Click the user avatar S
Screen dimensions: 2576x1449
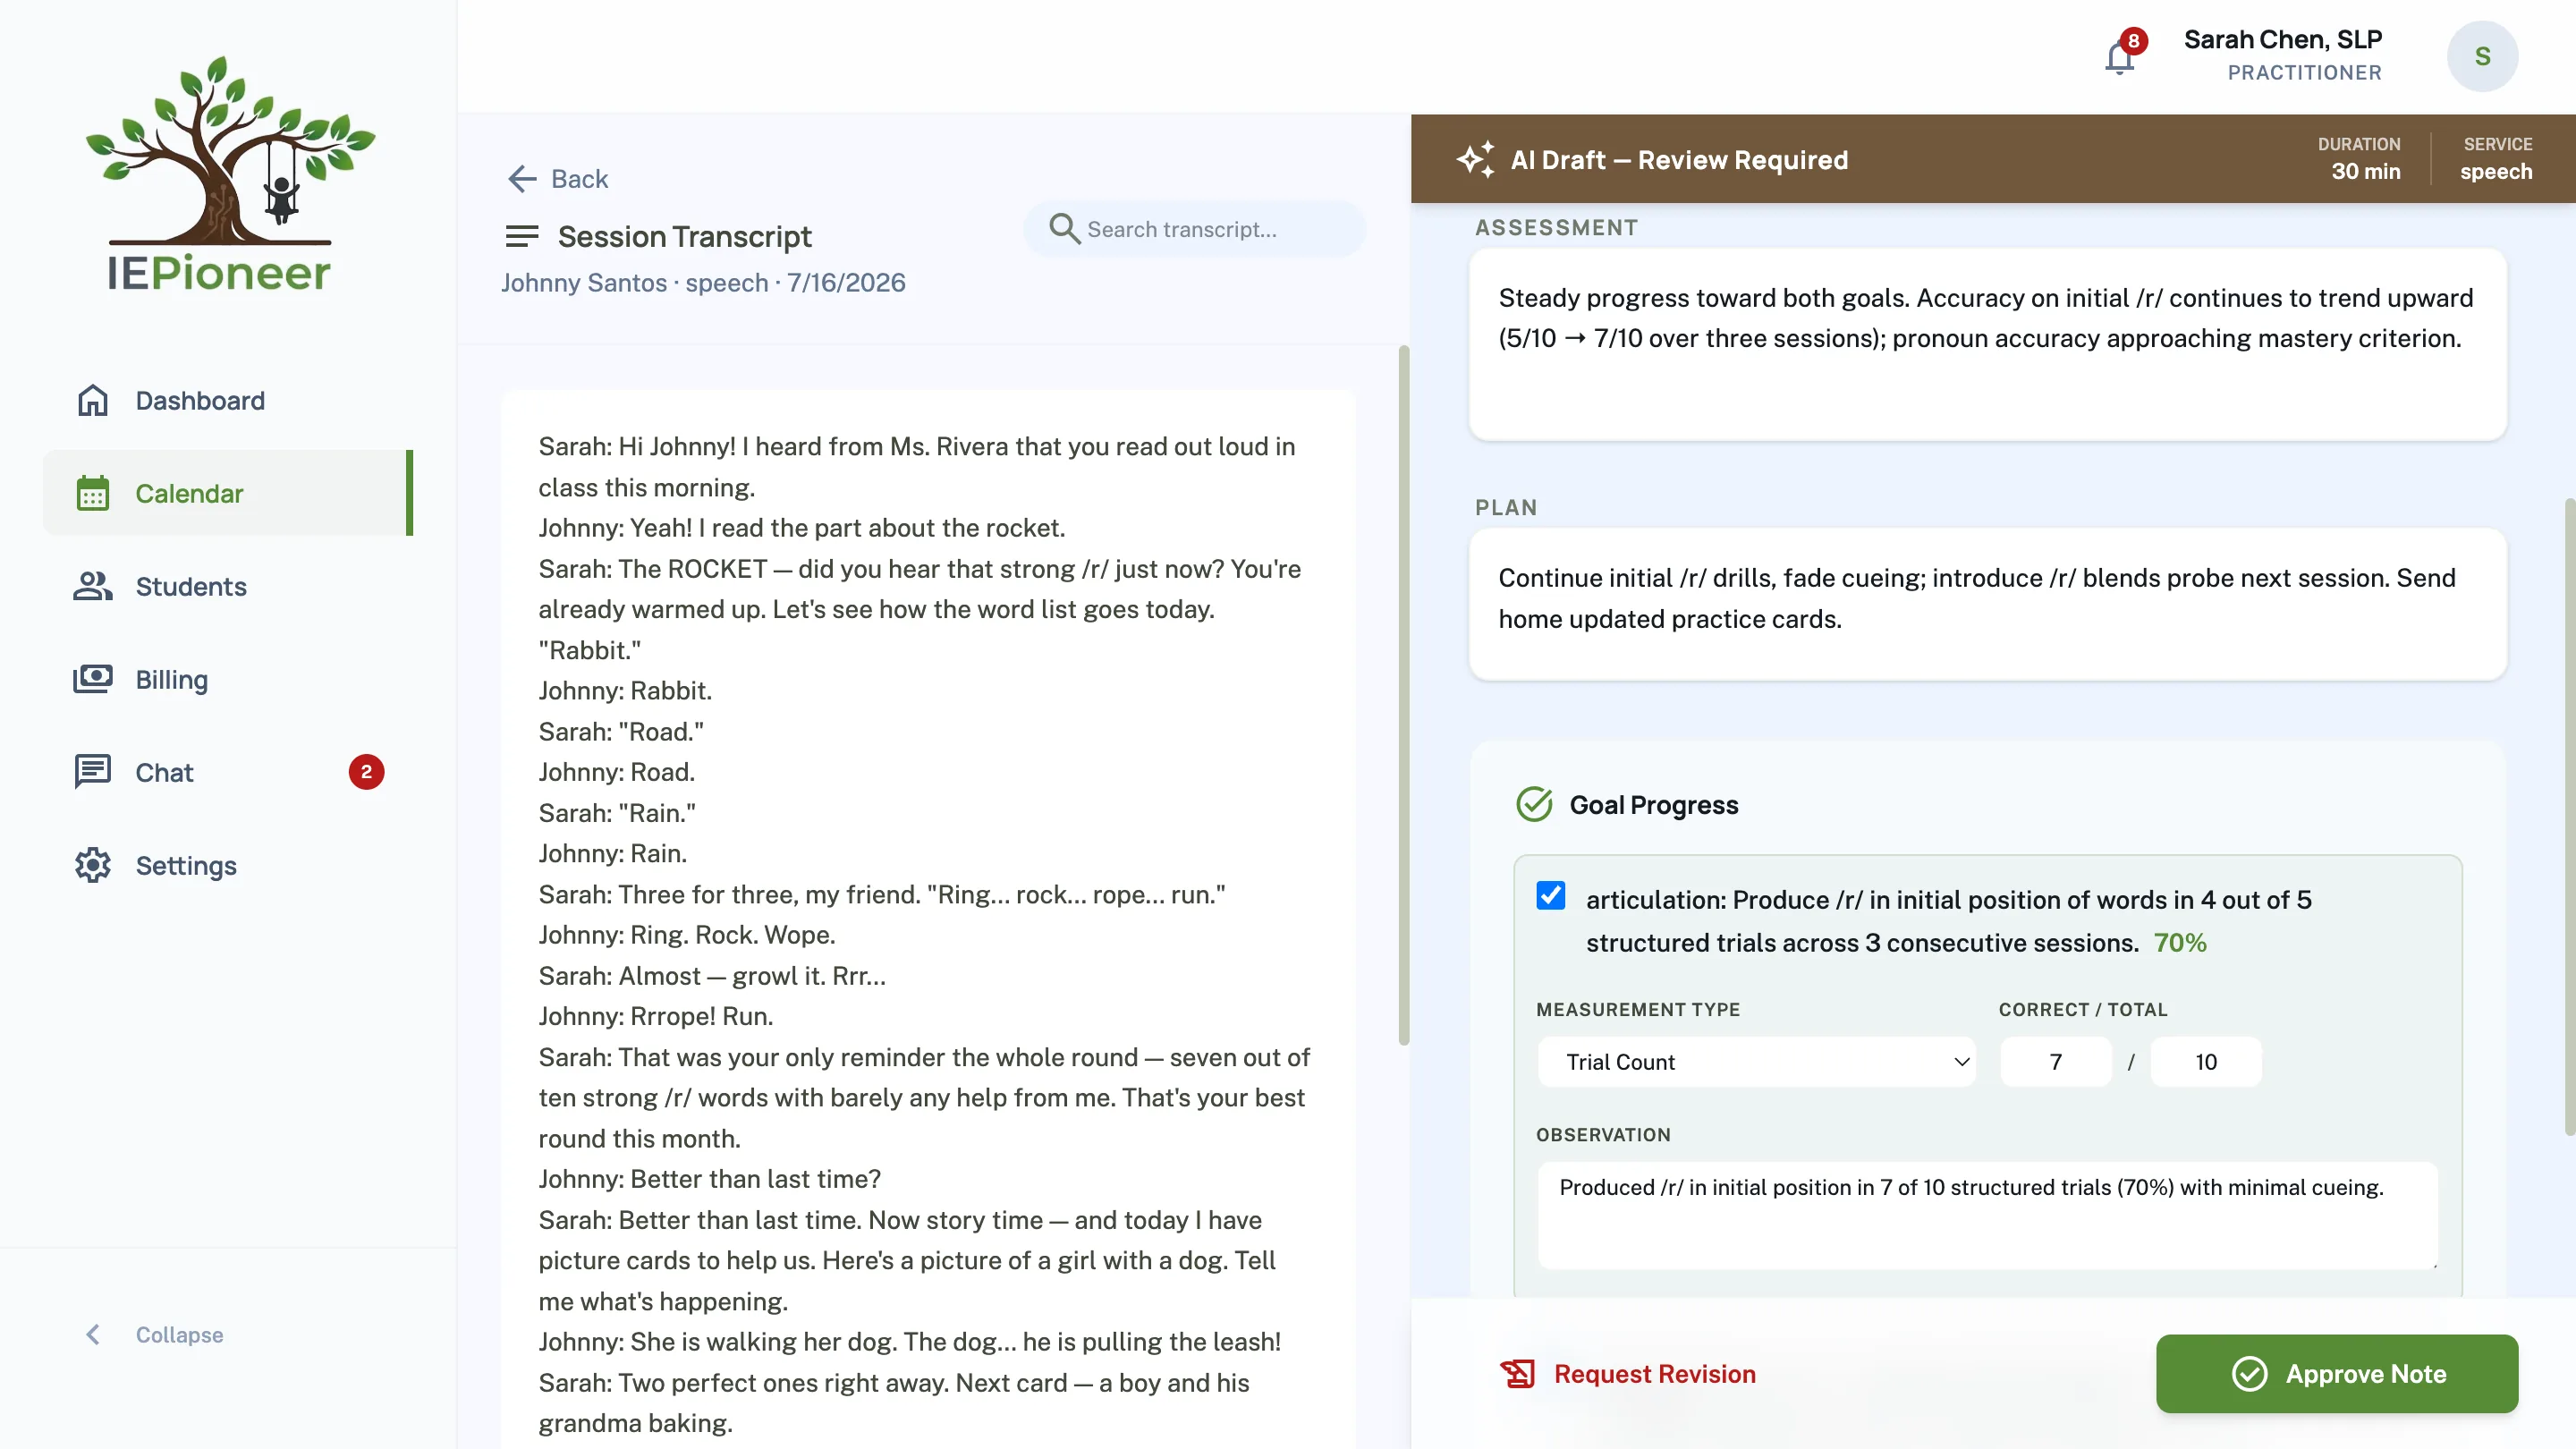click(2482, 56)
